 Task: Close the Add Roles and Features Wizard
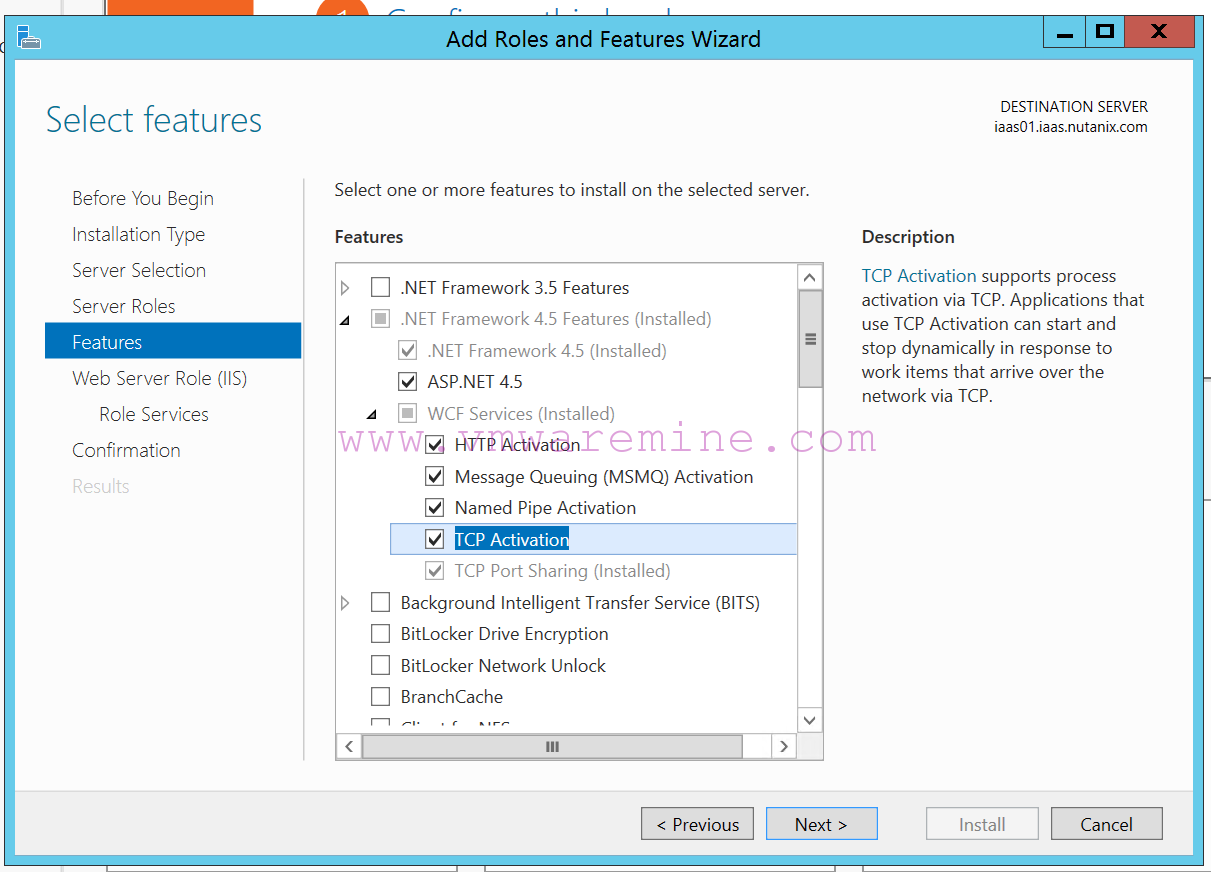tap(1159, 32)
